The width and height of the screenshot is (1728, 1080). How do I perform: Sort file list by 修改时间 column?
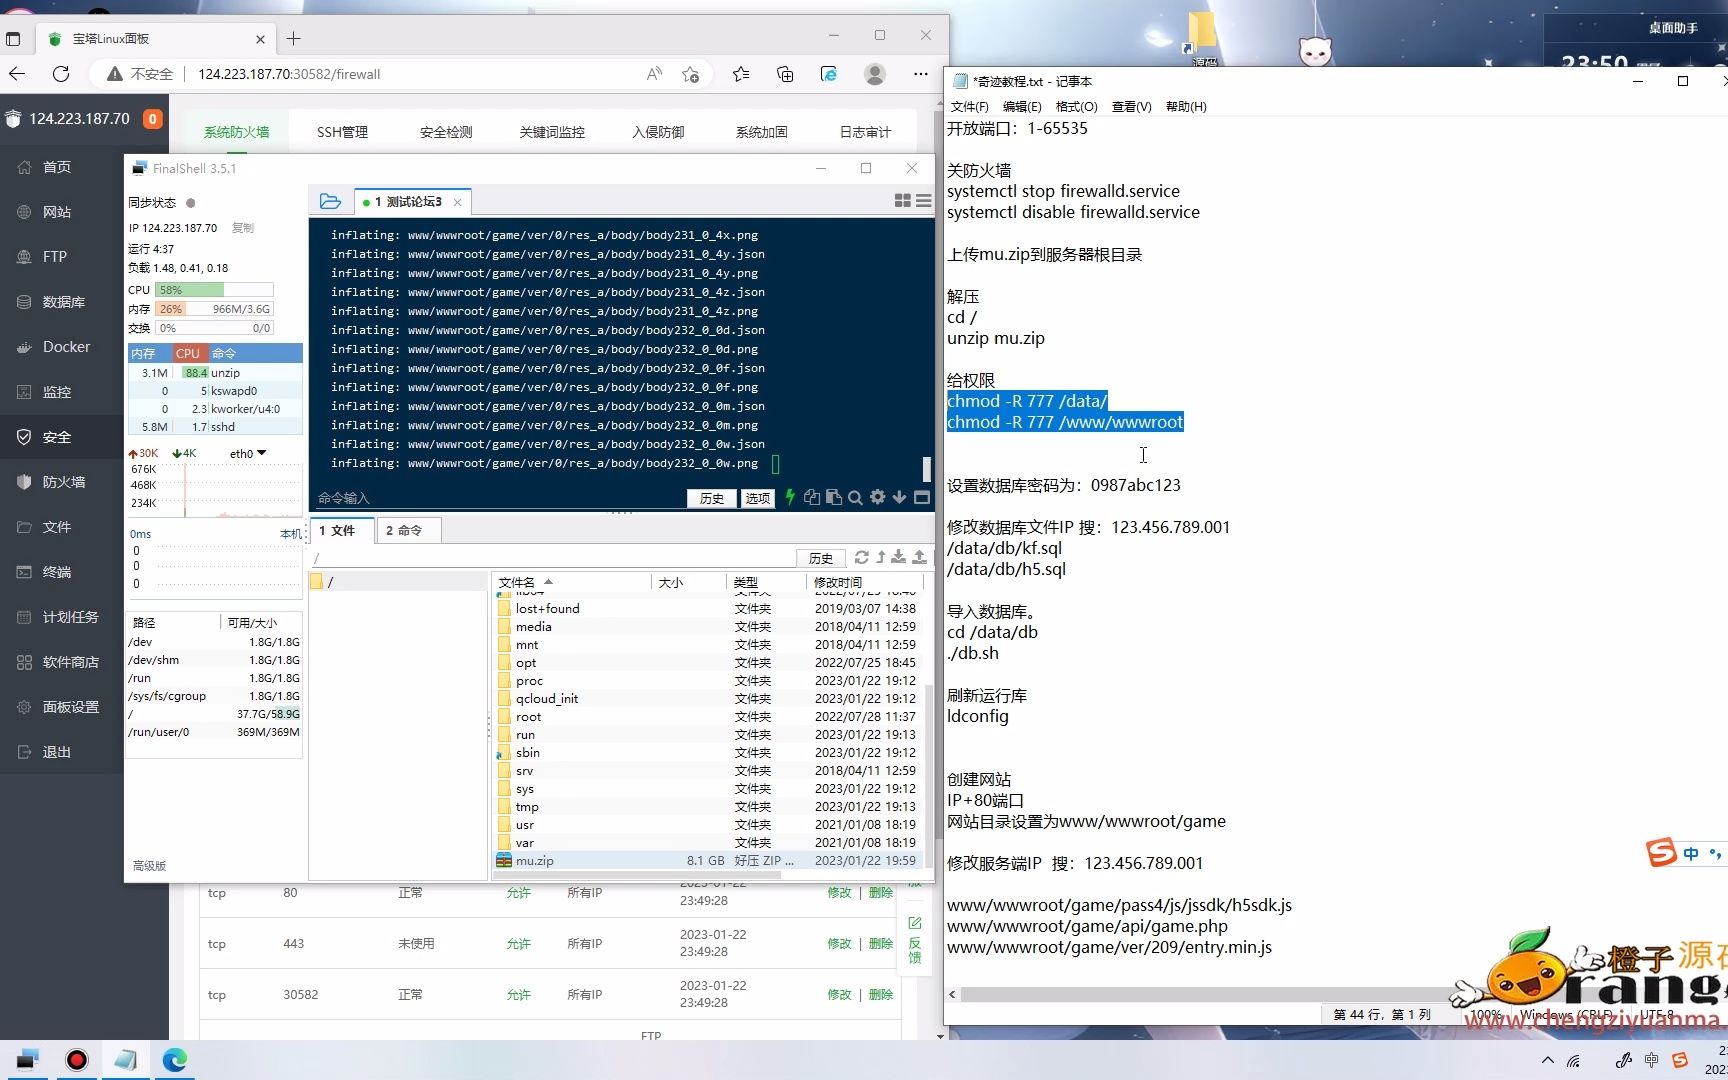(838, 582)
